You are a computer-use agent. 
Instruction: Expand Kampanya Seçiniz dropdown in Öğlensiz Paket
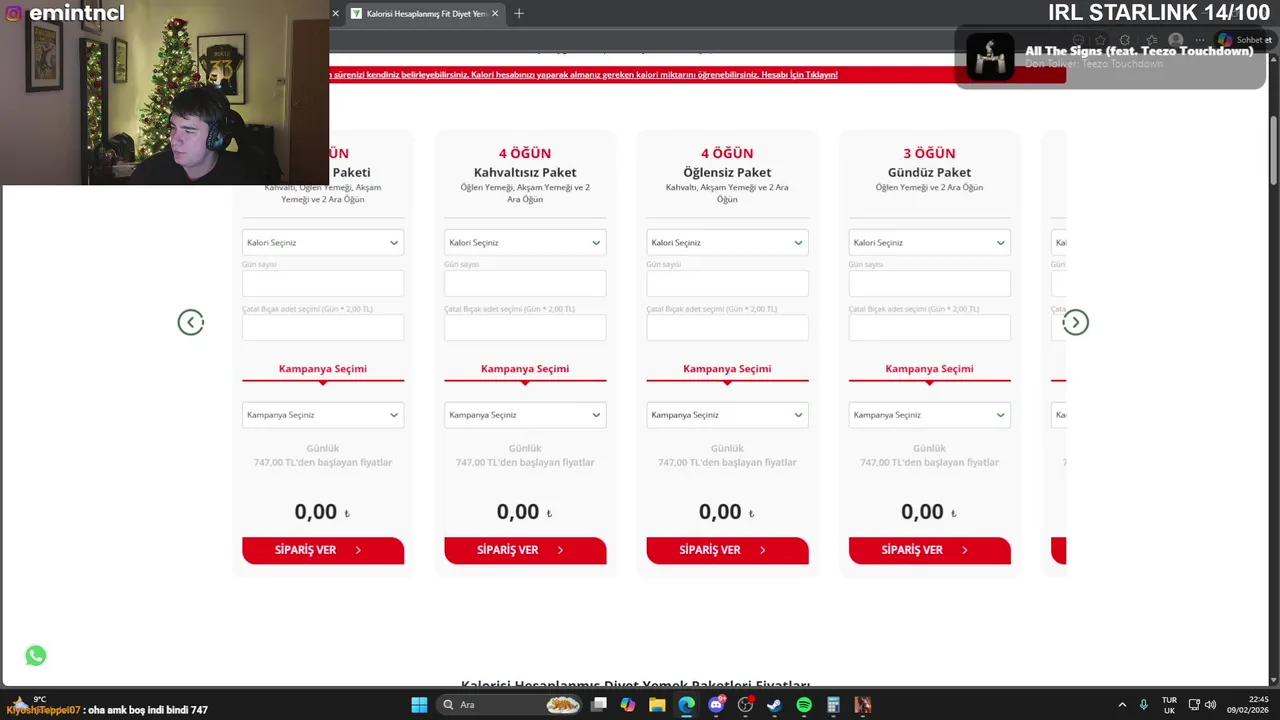[727, 415]
